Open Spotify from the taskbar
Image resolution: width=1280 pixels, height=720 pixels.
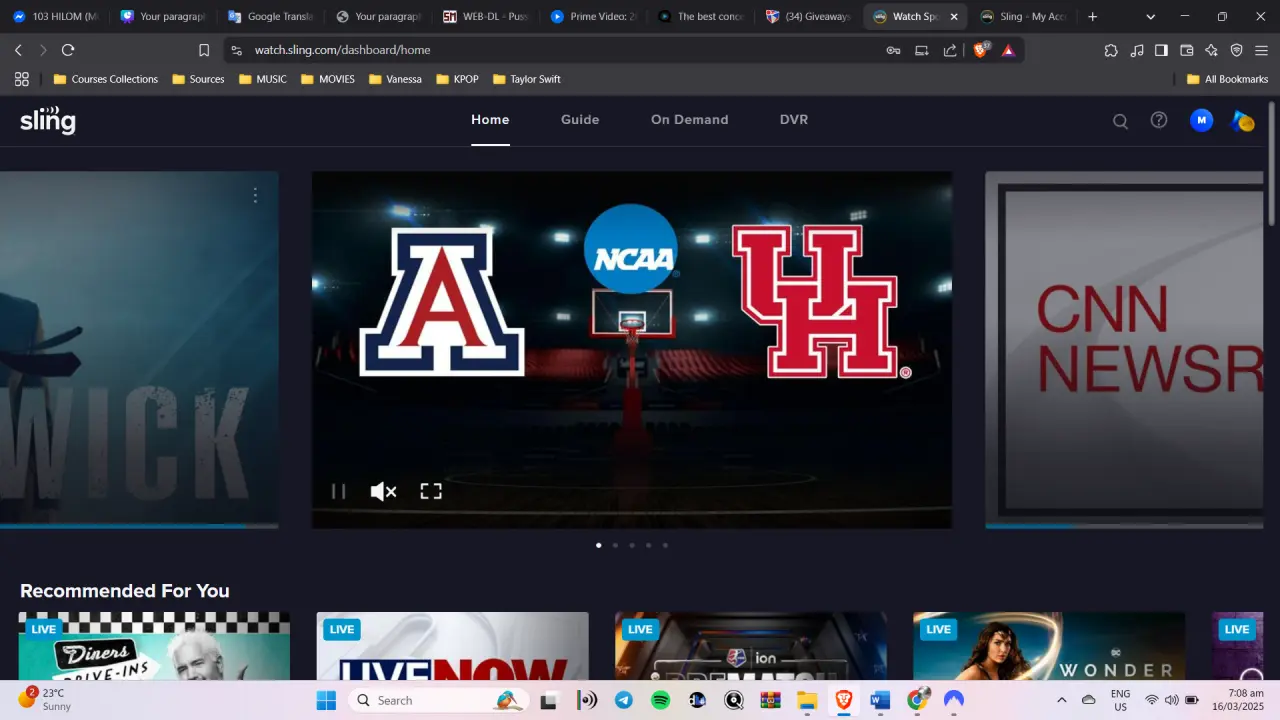[661, 700]
